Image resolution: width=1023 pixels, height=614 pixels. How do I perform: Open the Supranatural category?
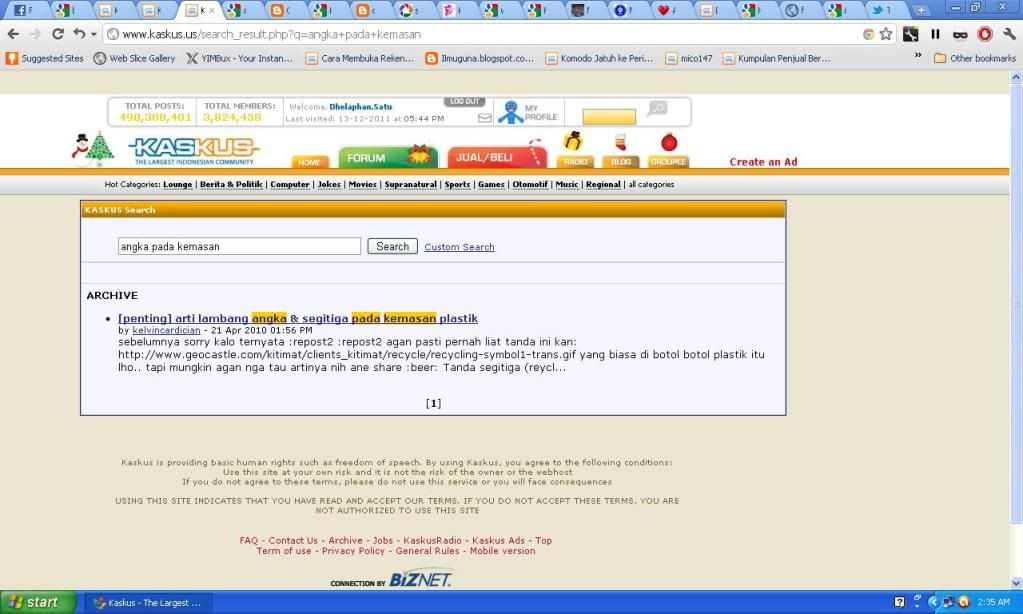[x=410, y=185]
